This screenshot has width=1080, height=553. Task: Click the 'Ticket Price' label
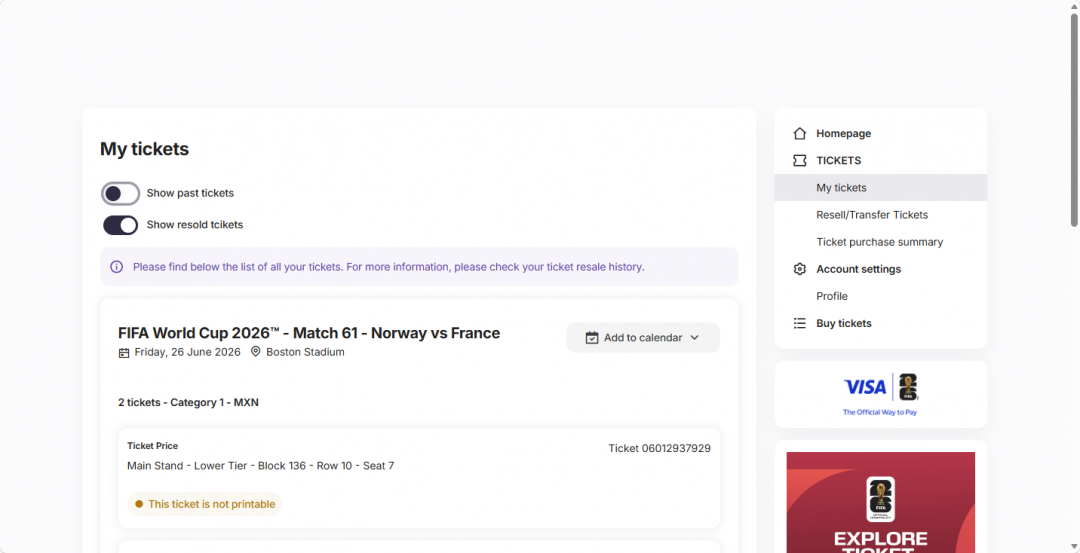tap(152, 446)
